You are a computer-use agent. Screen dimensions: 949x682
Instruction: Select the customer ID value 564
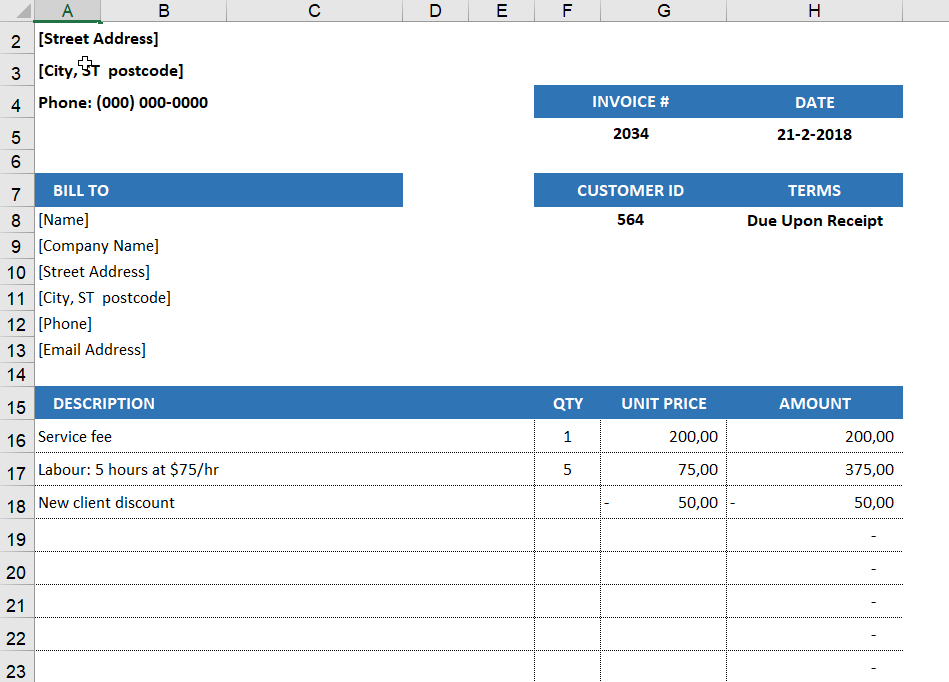[x=630, y=220]
